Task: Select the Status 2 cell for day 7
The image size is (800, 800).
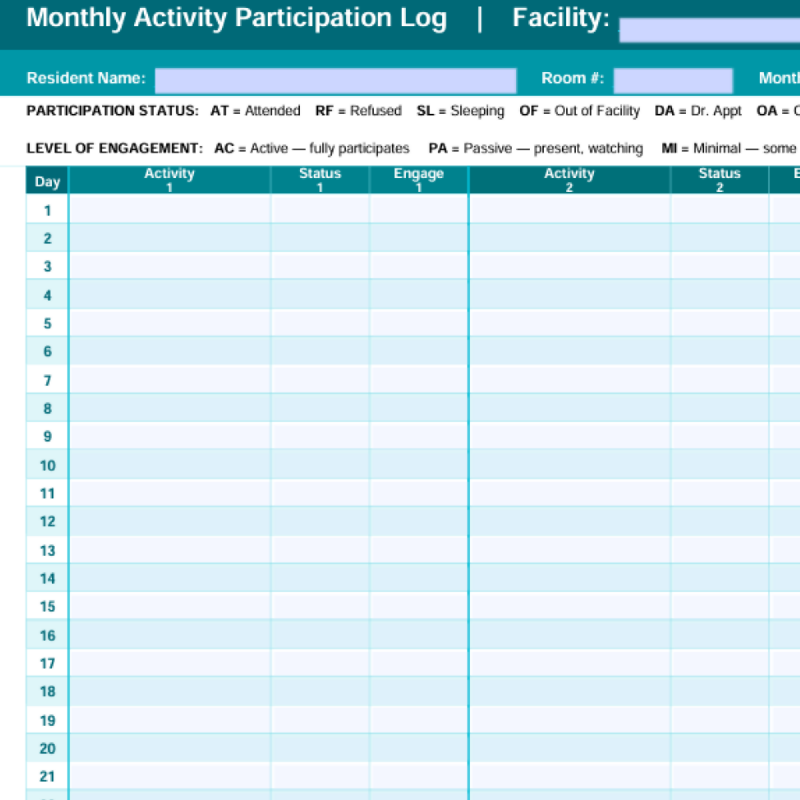Action: click(x=720, y=379)
